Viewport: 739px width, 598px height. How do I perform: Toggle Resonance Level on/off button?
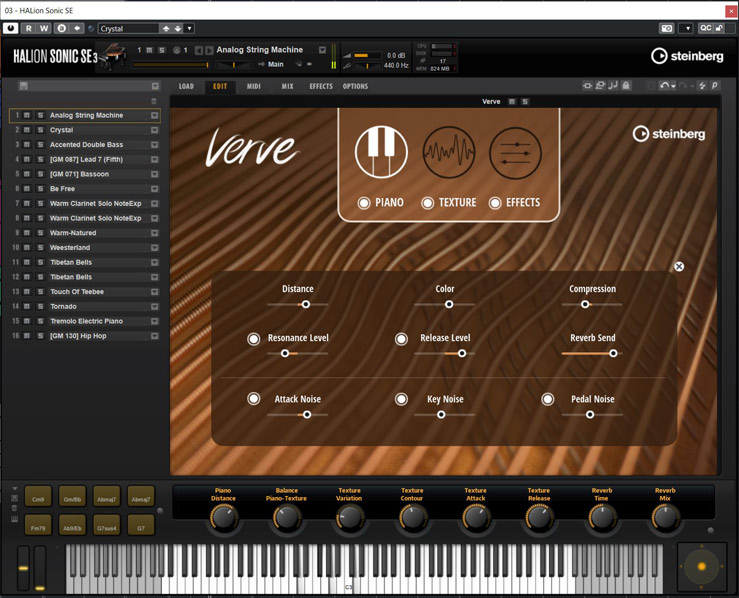click(254, 339)
